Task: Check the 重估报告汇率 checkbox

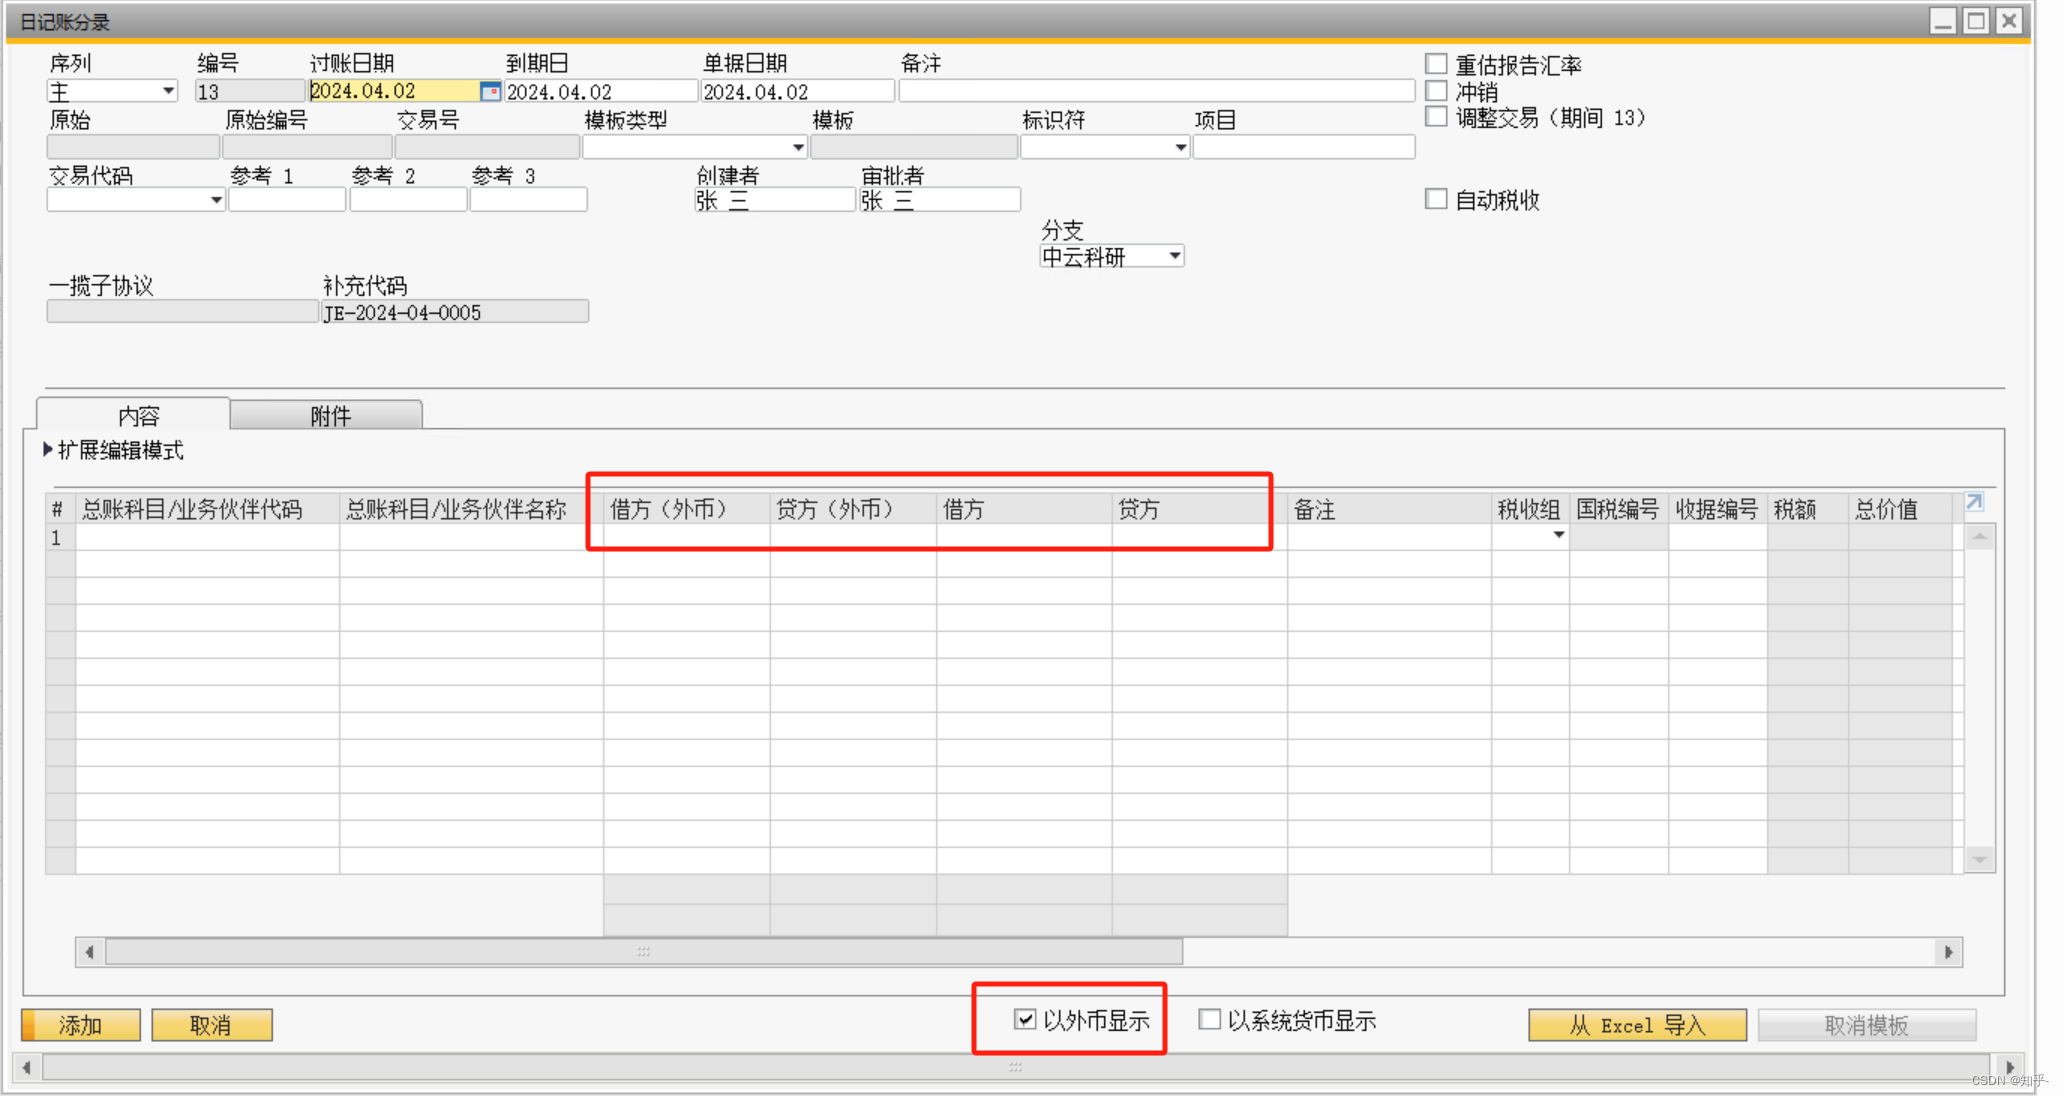Action: click(x=1436, y=64)
